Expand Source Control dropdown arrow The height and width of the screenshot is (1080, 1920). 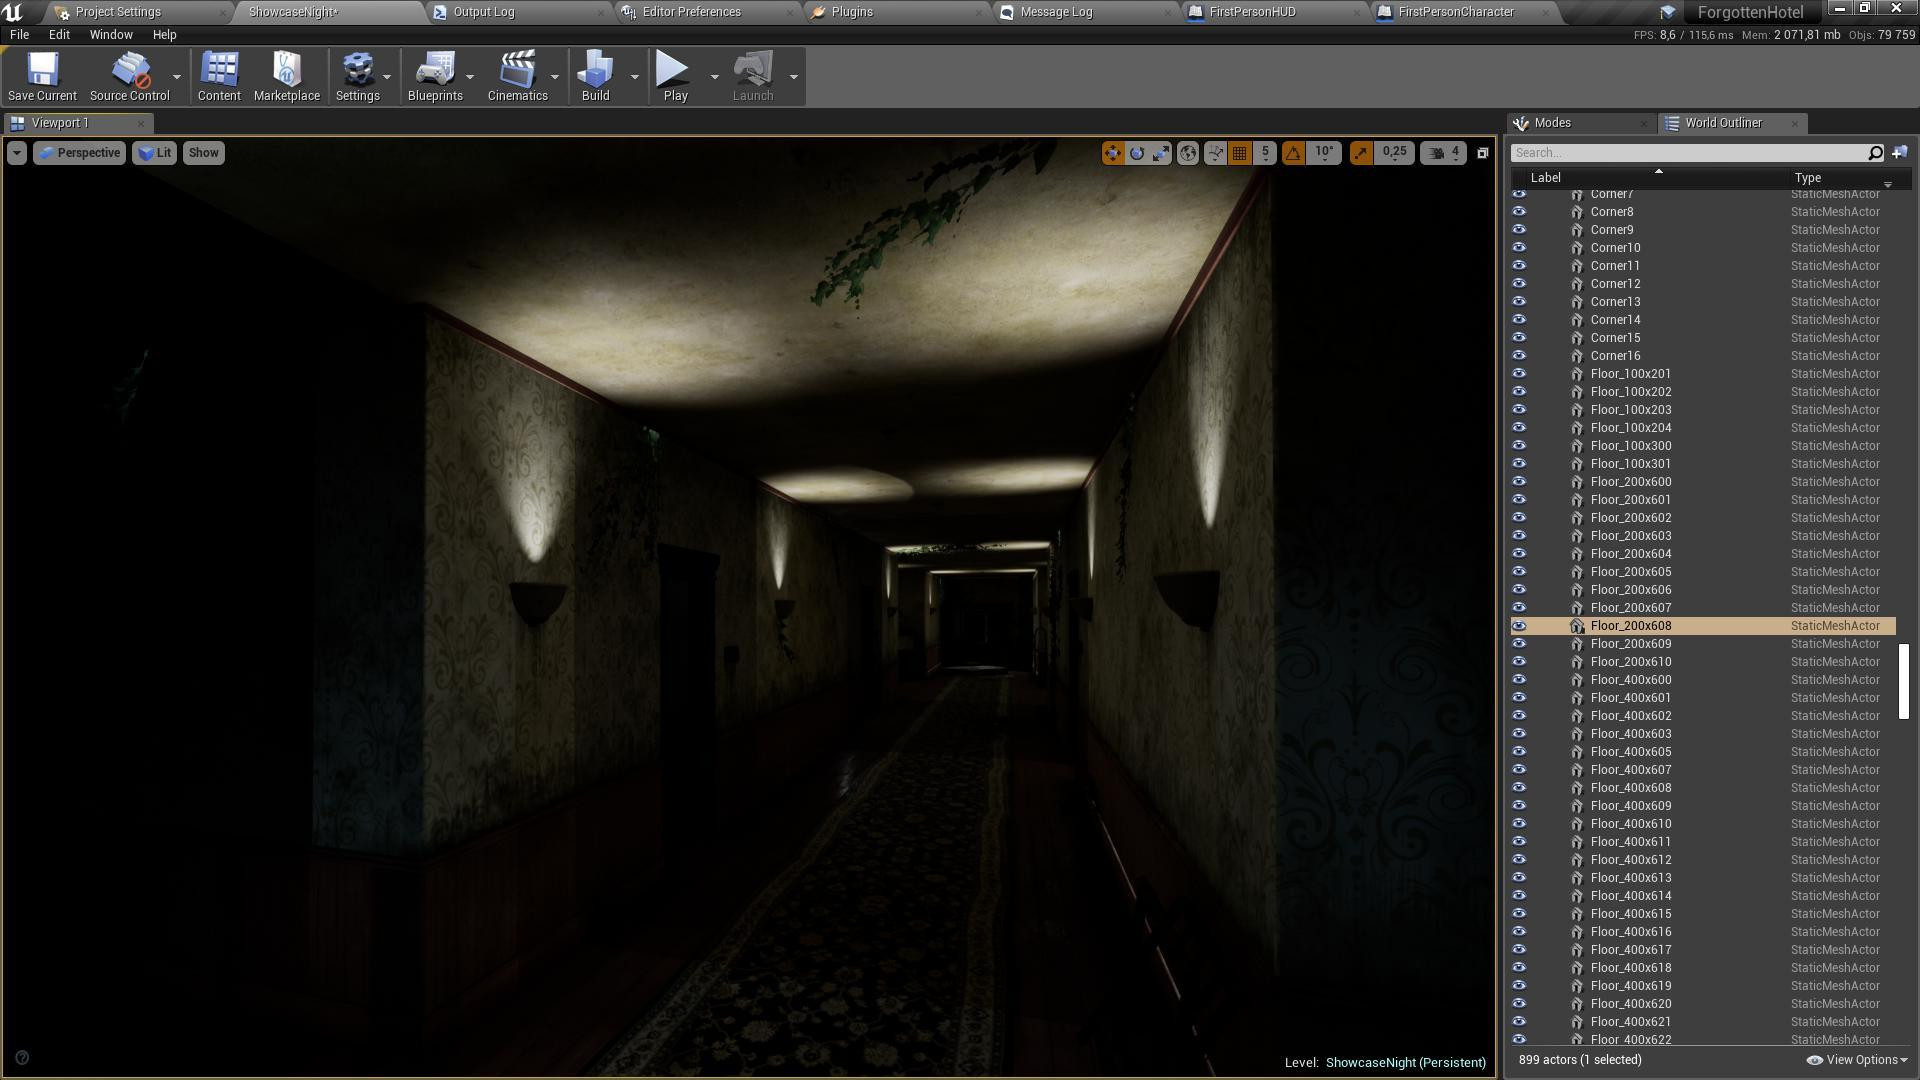tap(177, 77)
